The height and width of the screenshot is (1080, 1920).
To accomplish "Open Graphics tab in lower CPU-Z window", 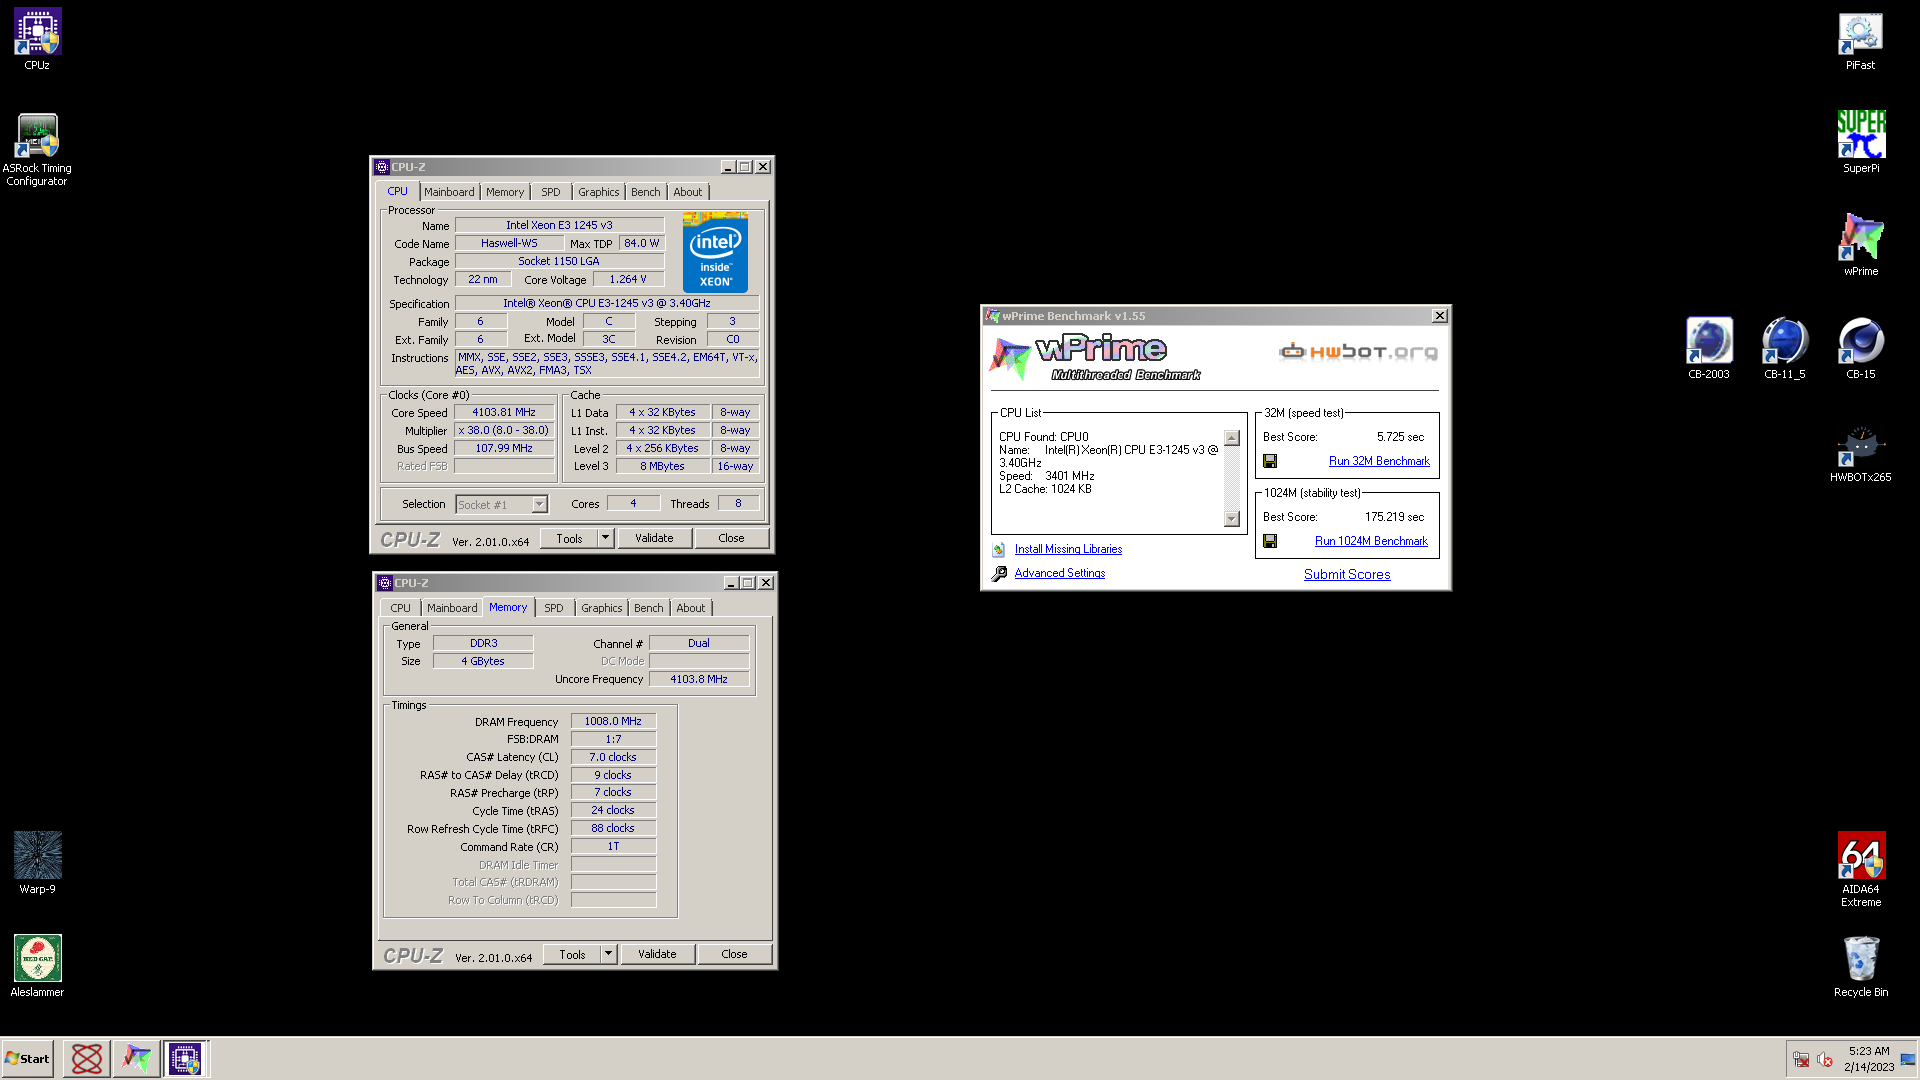I will coord(602,608).
